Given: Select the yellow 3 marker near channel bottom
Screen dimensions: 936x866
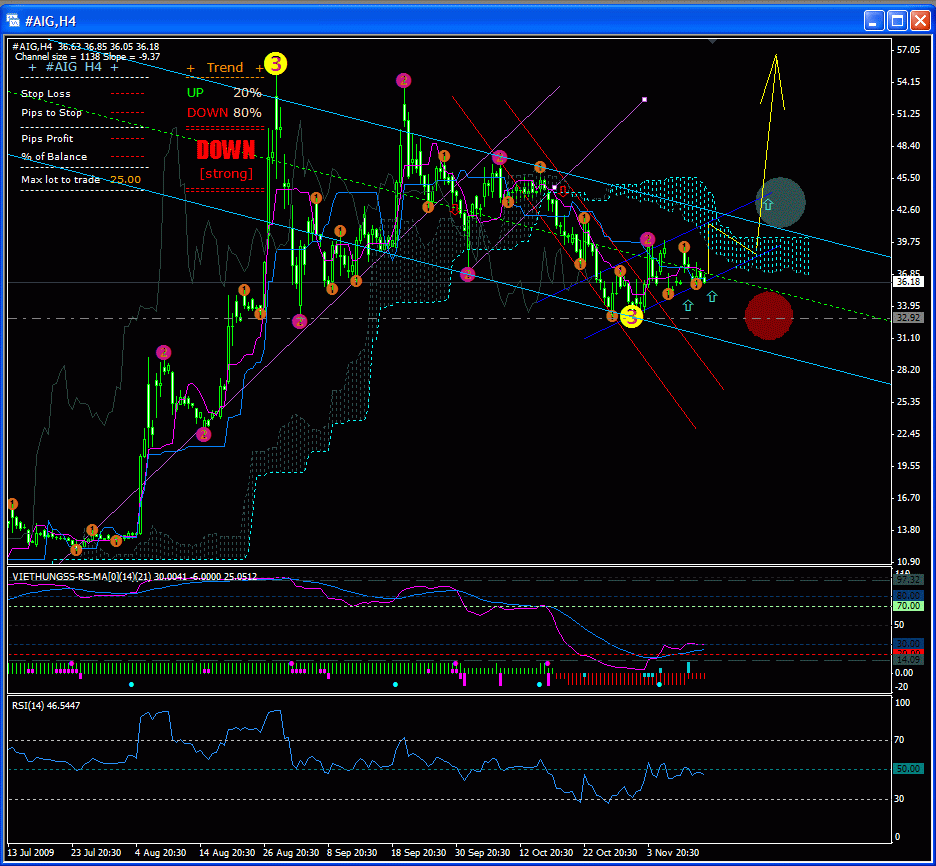Looking at the screenshot, I should click(631, 317).
